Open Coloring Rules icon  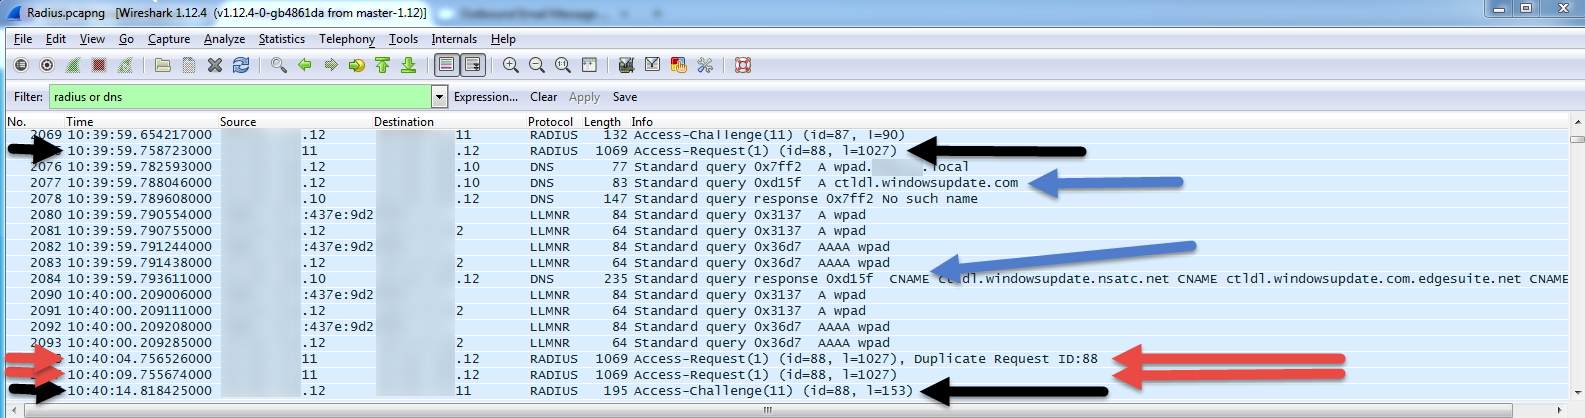coord(679,65)
